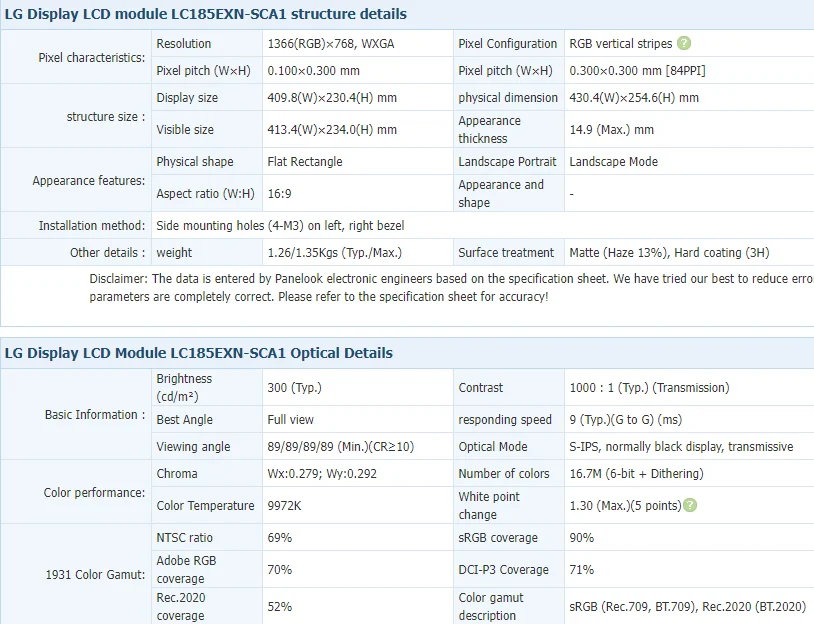Select "S-IPS, normally black display, transmissive"
The height and width of the screenshot is (624, 814).
coord(682,446)
